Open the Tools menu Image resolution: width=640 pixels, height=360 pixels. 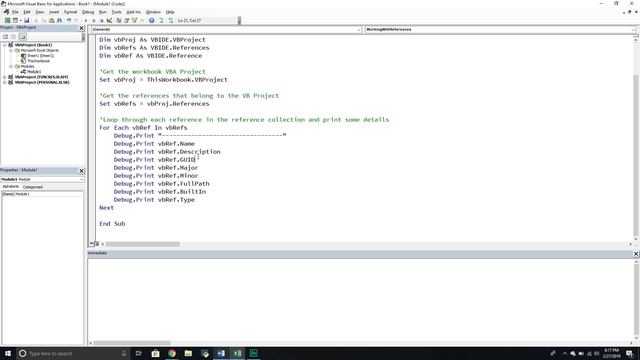coord(117,12)
